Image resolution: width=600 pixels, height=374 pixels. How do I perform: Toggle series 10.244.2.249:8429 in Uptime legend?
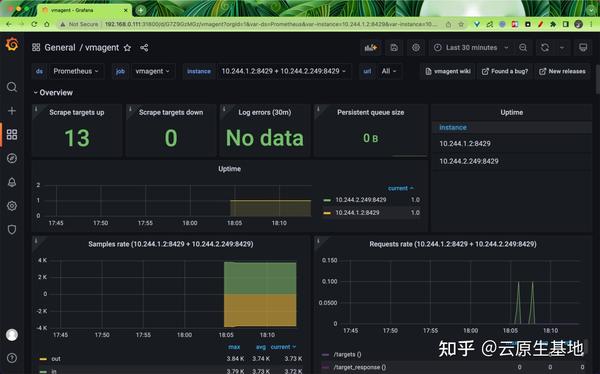(x=360, y=200)
